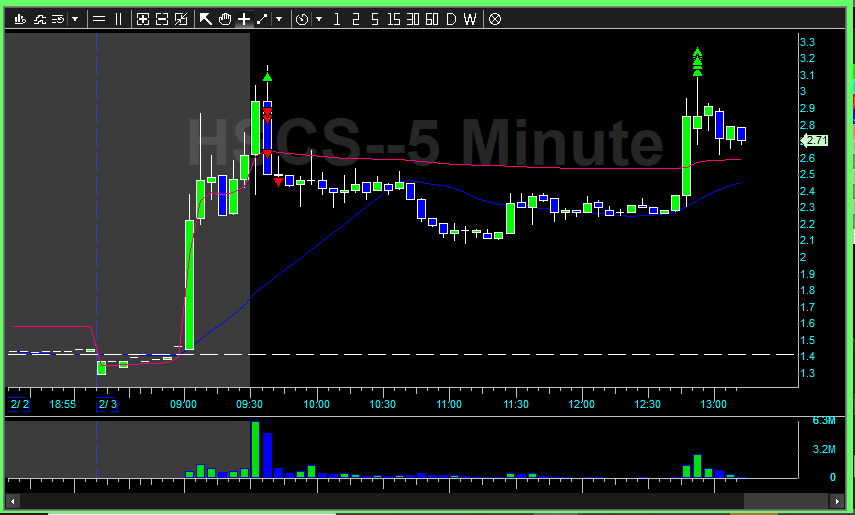Click the green buy arrow at 09:35

267,77
